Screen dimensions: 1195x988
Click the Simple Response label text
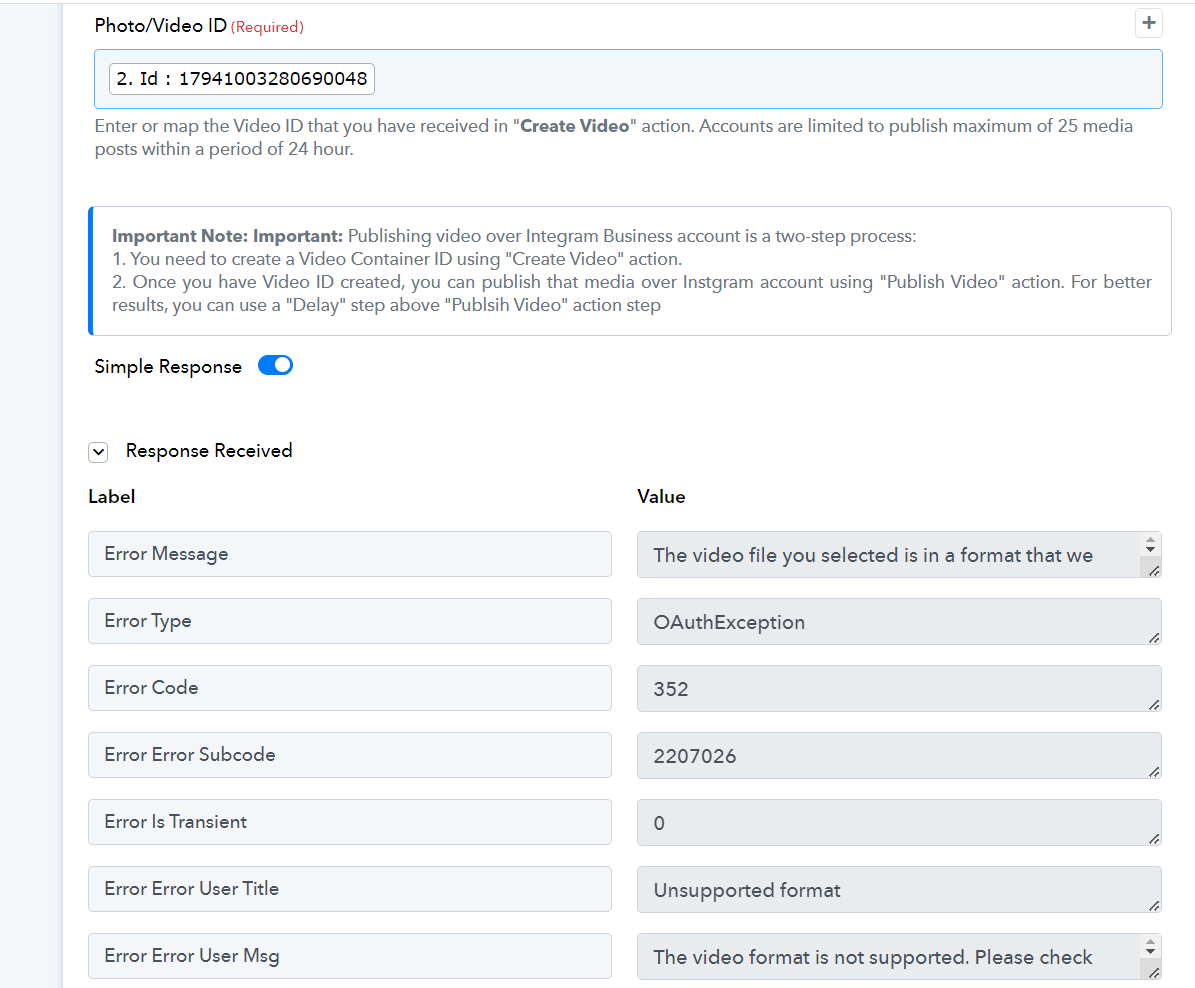pyautogui.click(x=168, y=367)
